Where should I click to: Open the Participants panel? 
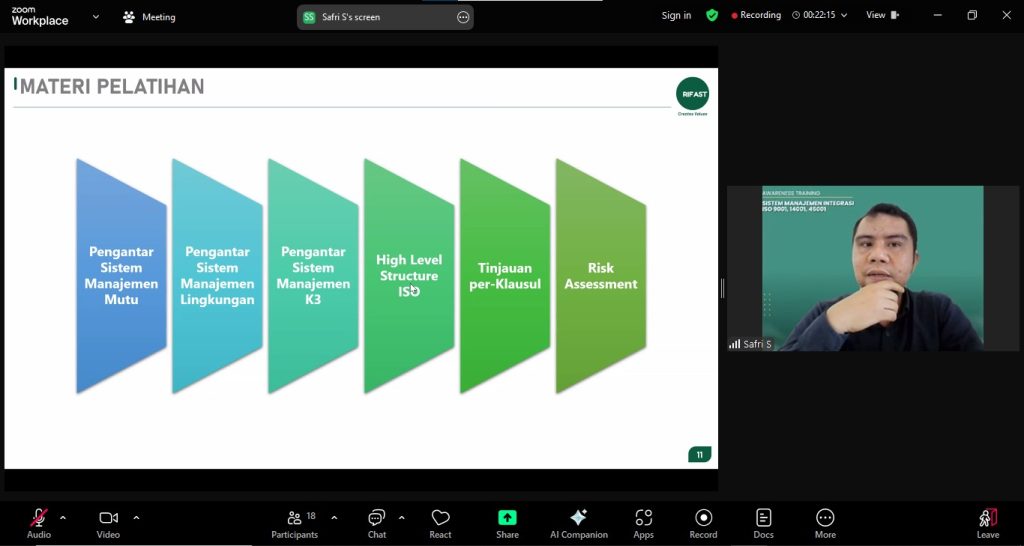click(294, 523)
